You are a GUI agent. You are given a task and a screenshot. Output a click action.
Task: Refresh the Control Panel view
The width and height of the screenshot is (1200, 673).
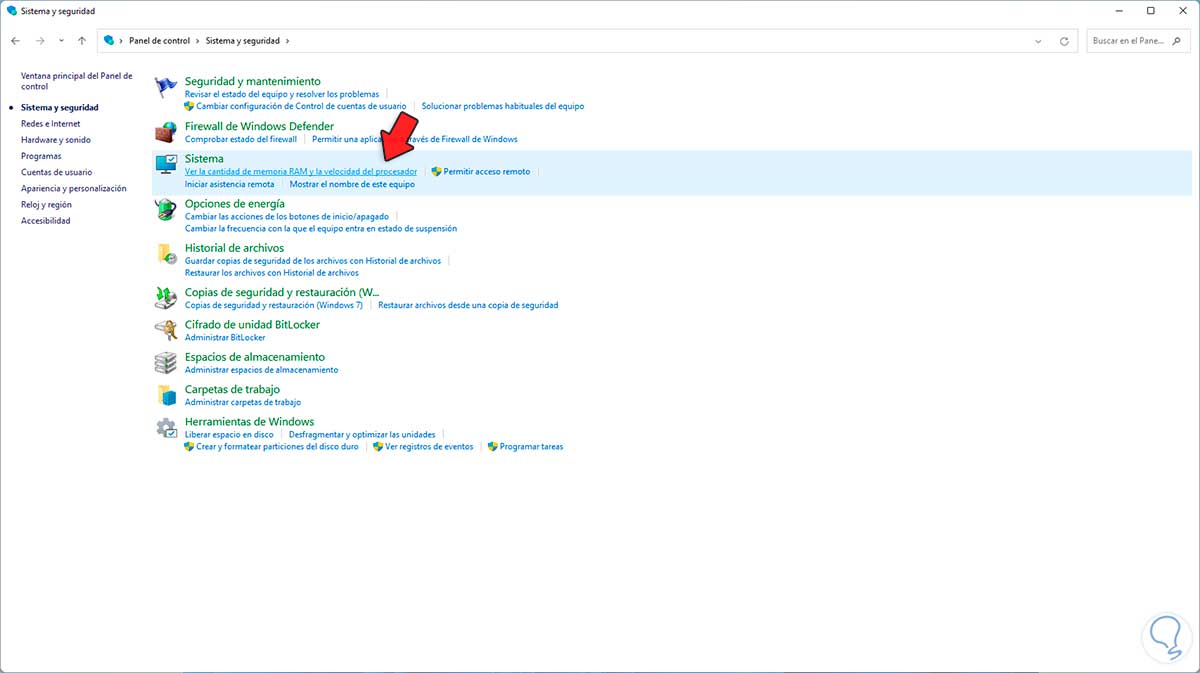coord(1065,41)
